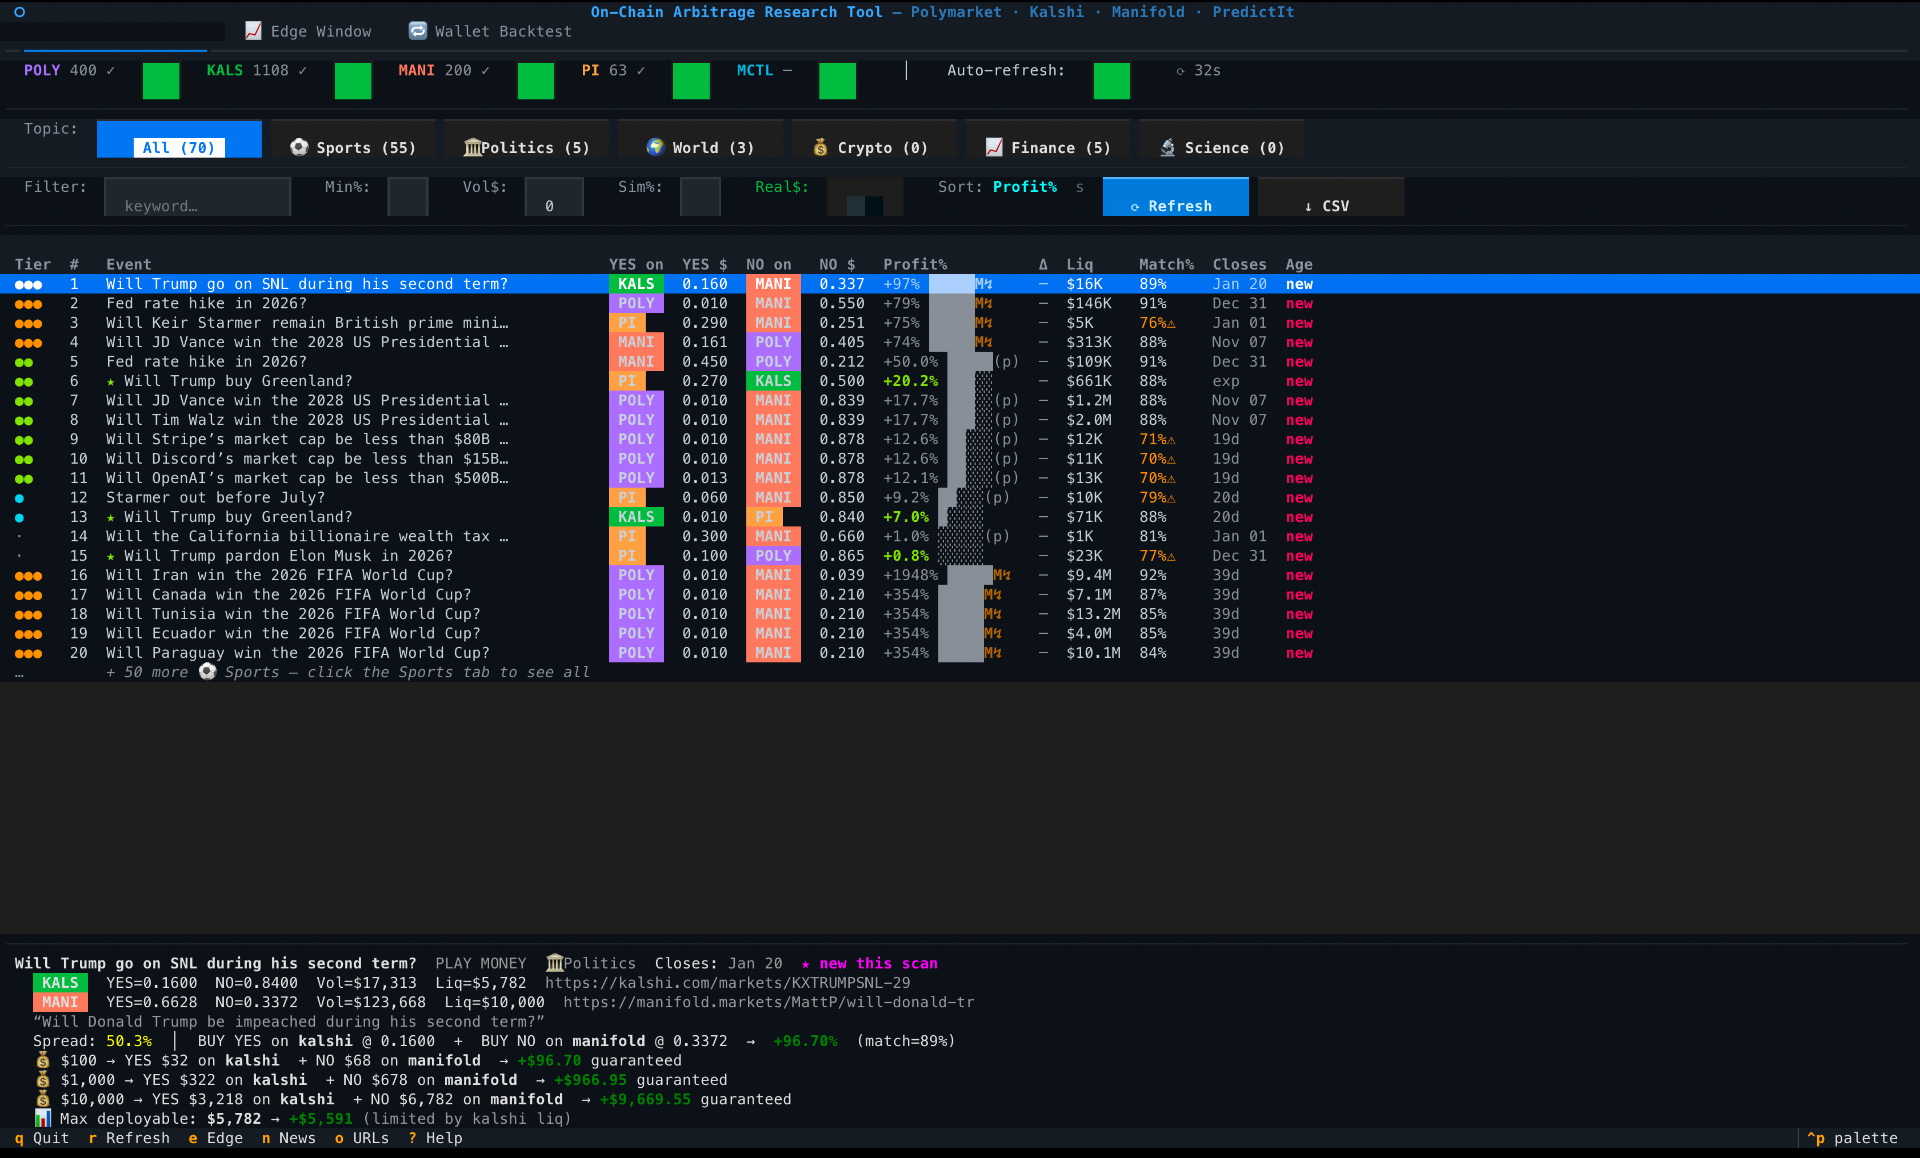Sort by the Tier column header
The width and height of the screenshot is (1920, 1158).
click(x=33, y=265)
